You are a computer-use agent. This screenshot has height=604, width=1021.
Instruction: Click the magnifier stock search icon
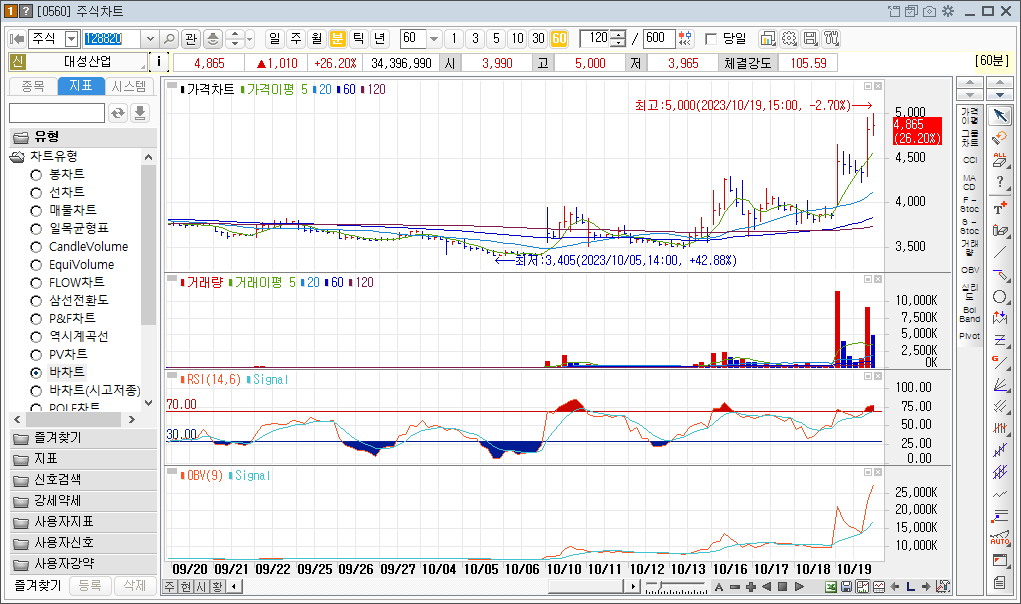[169, 38]
